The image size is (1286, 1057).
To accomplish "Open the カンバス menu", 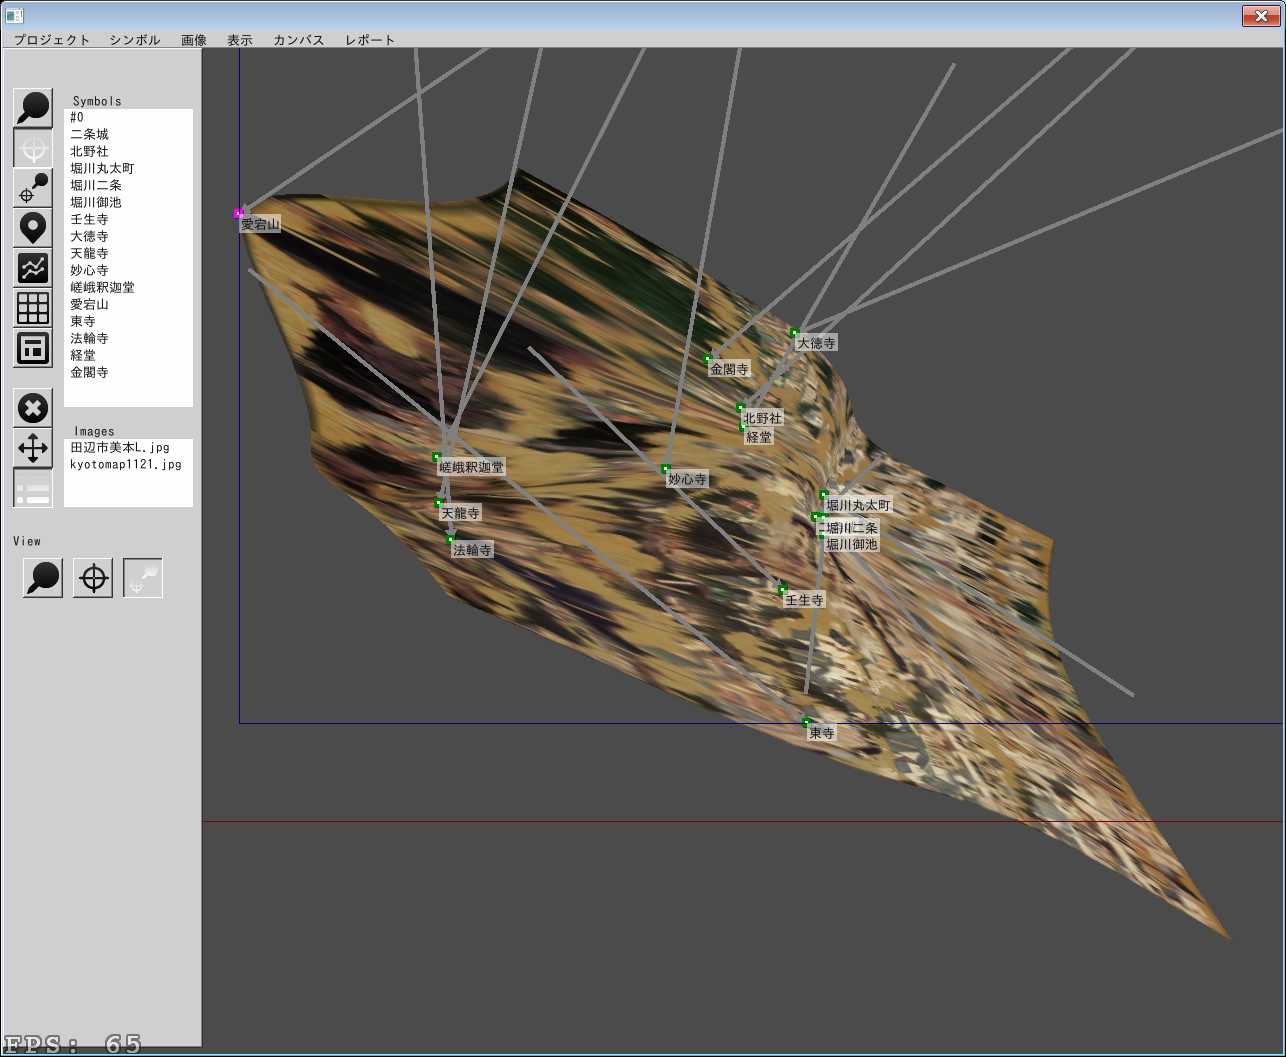I will coord(299,40).
